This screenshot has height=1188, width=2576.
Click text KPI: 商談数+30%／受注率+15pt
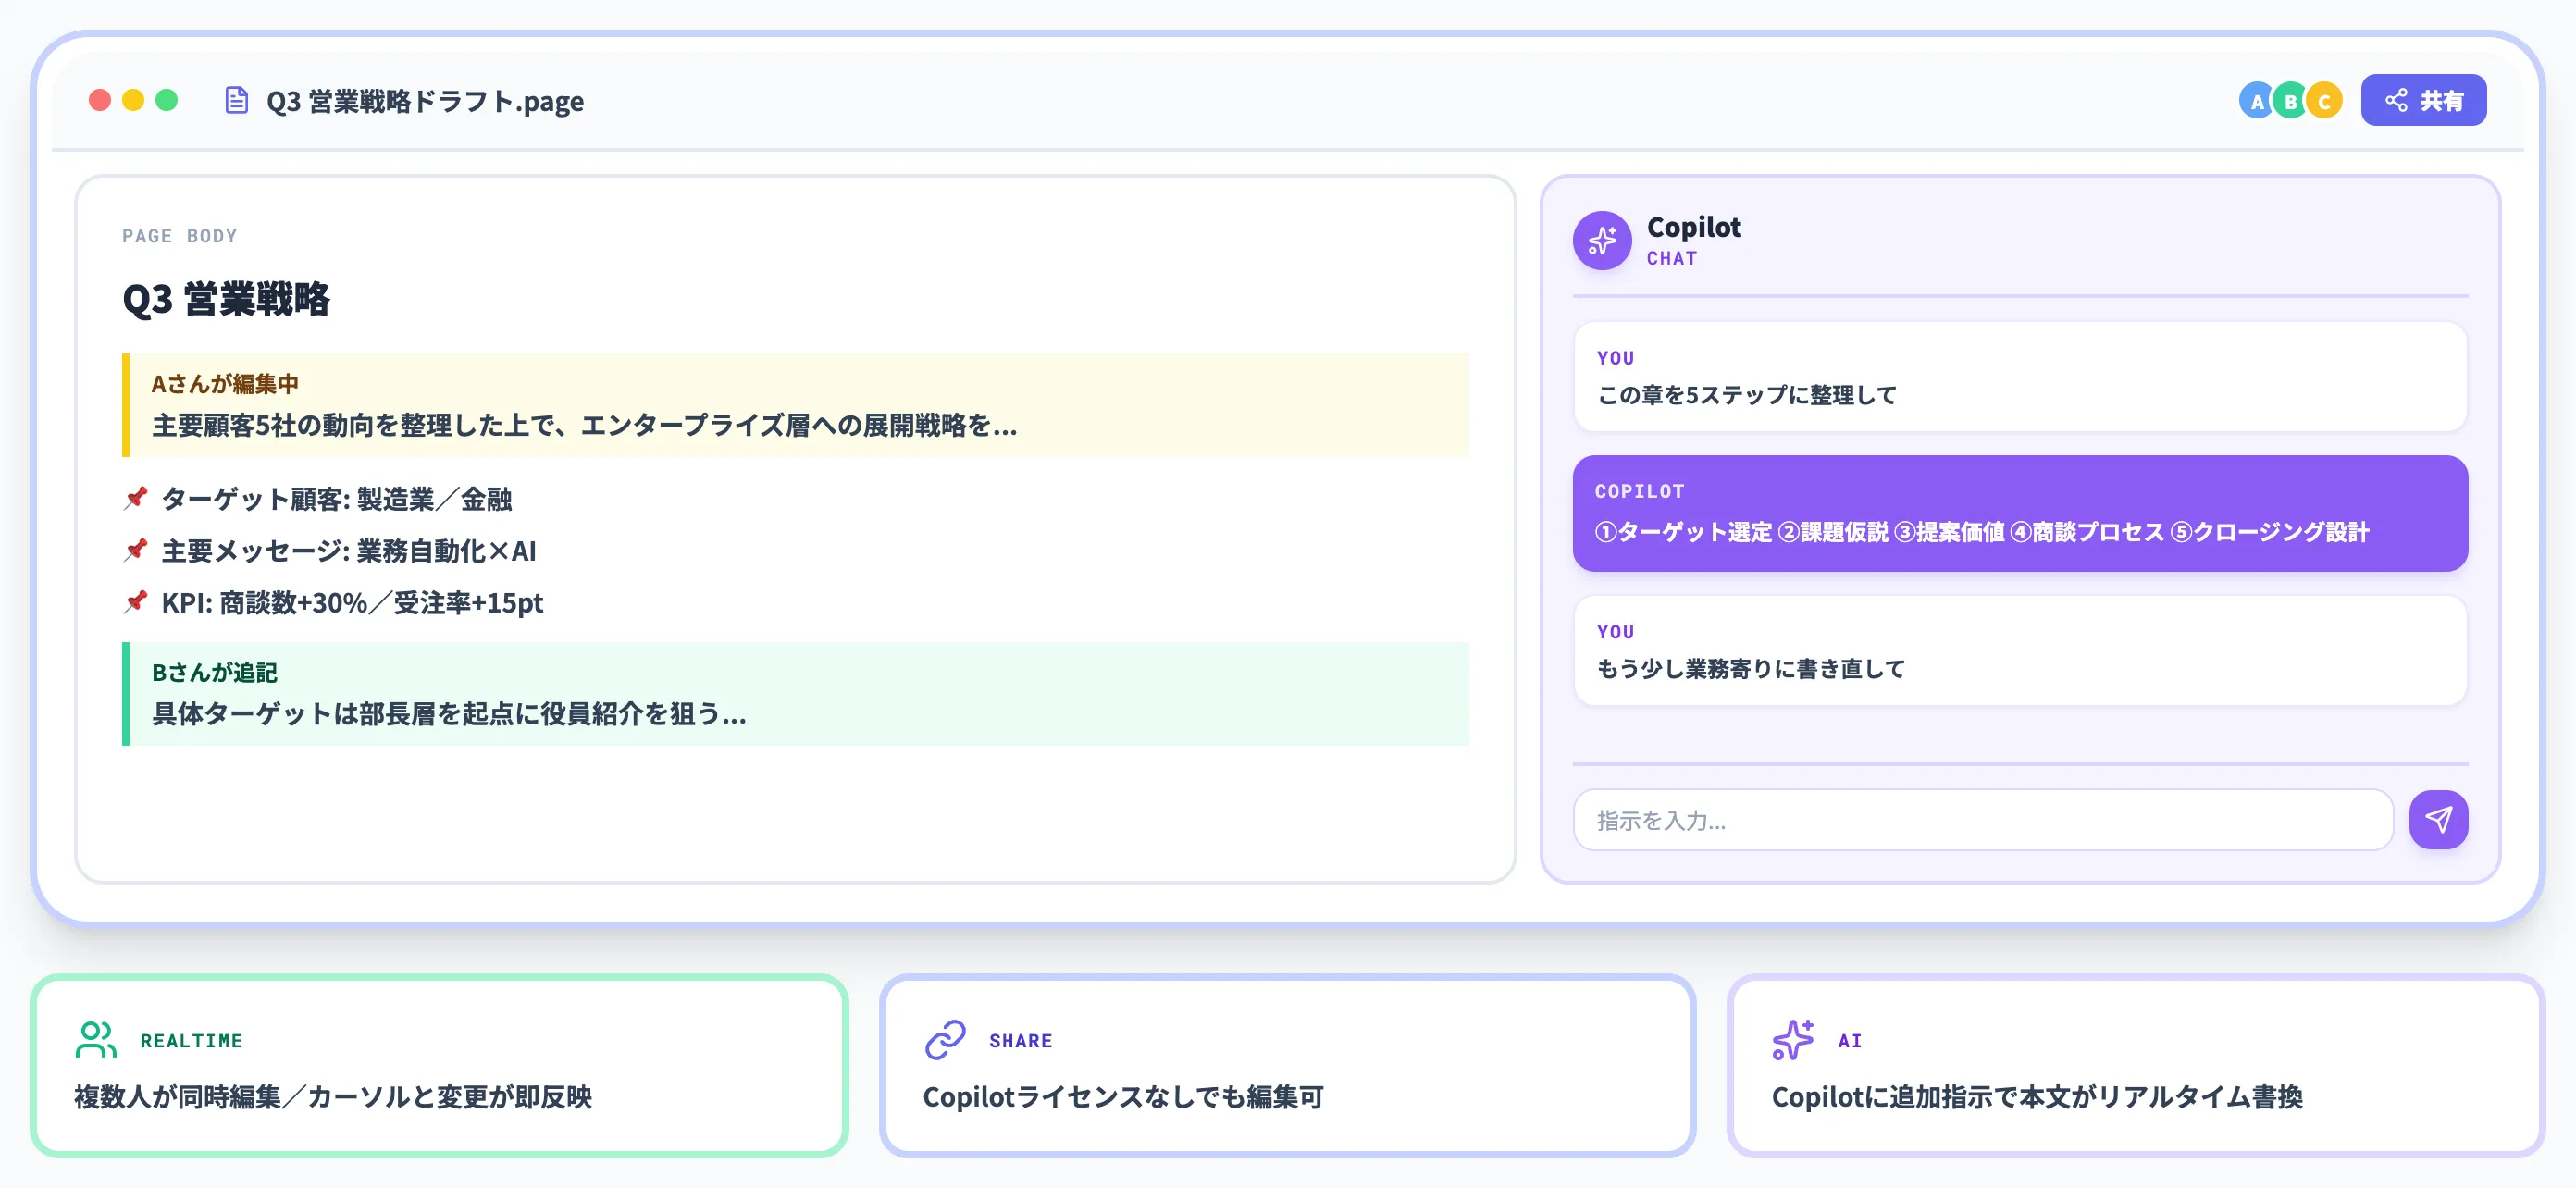(352, 603)
